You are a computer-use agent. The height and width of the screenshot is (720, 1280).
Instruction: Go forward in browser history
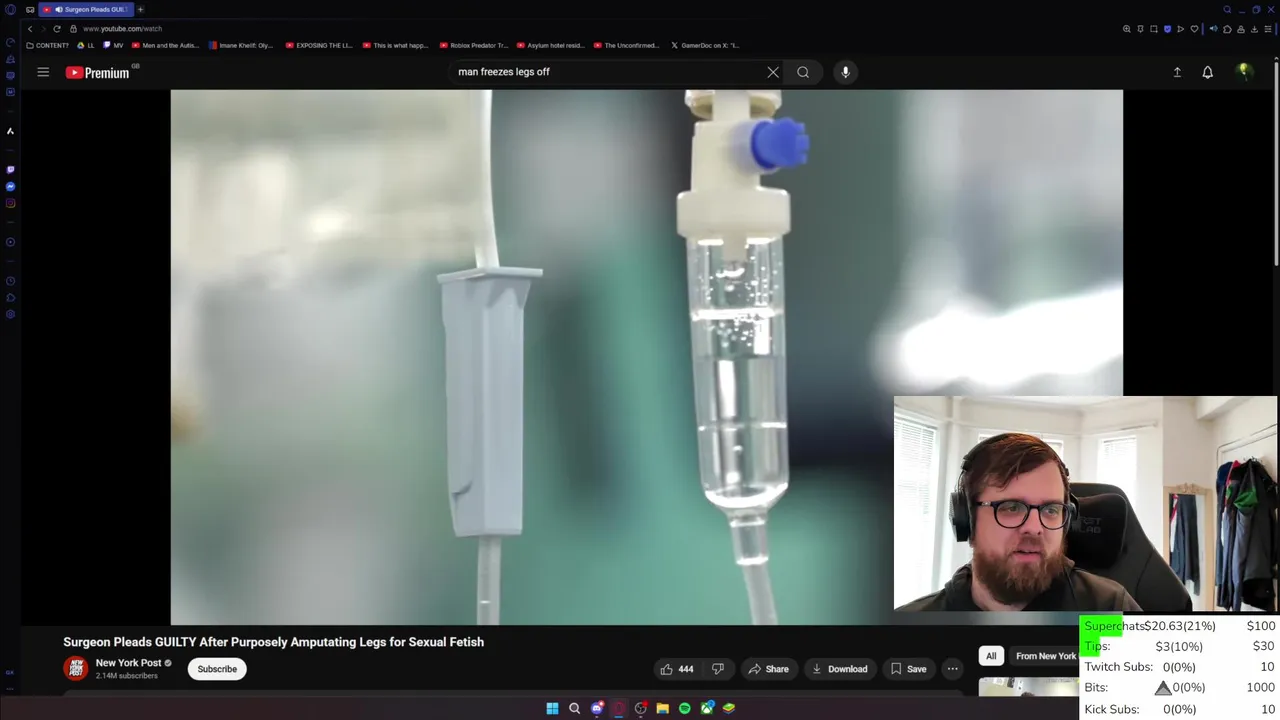pos(43,29)
